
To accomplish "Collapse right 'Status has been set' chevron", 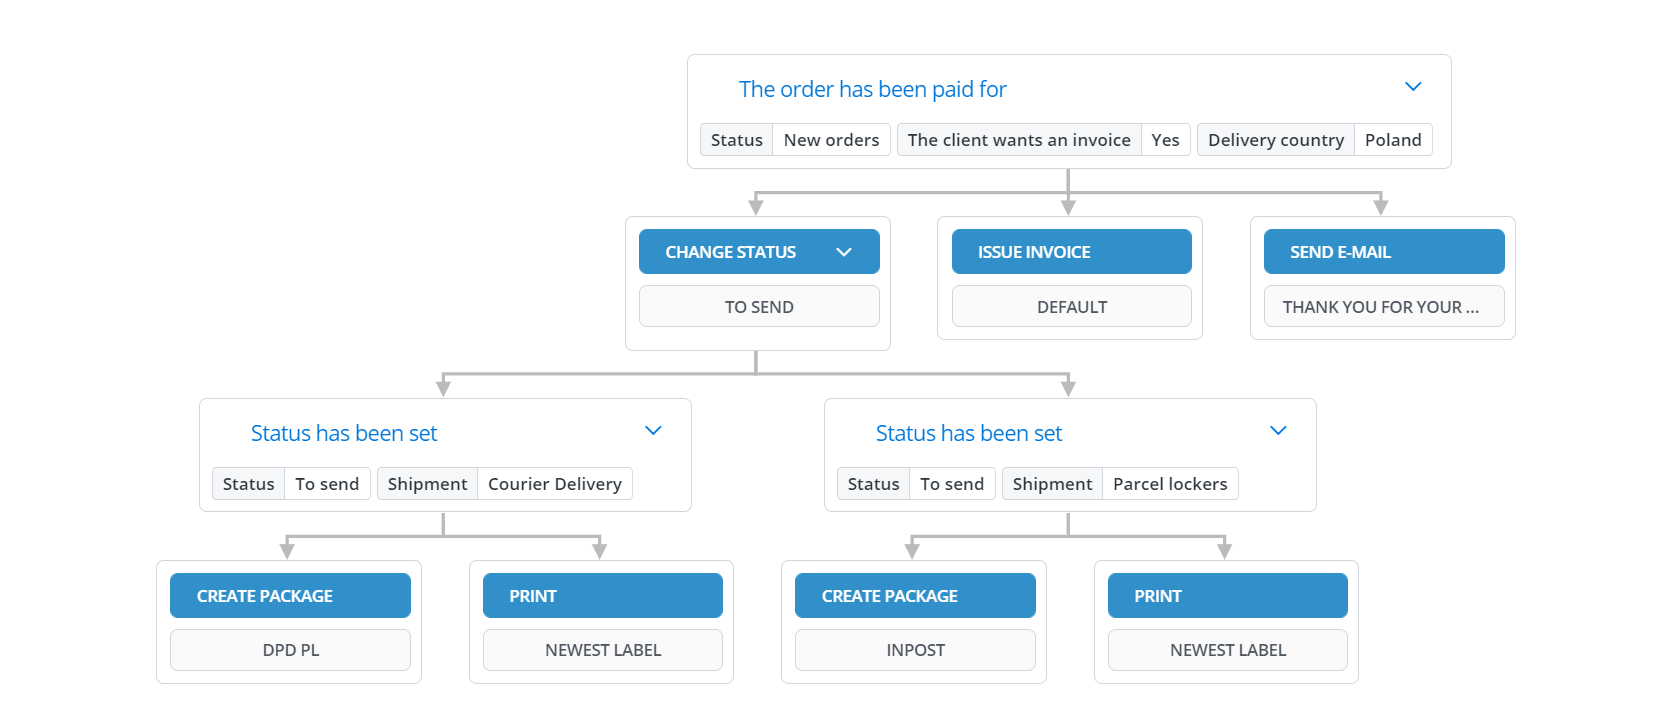I will (1278, 431).
